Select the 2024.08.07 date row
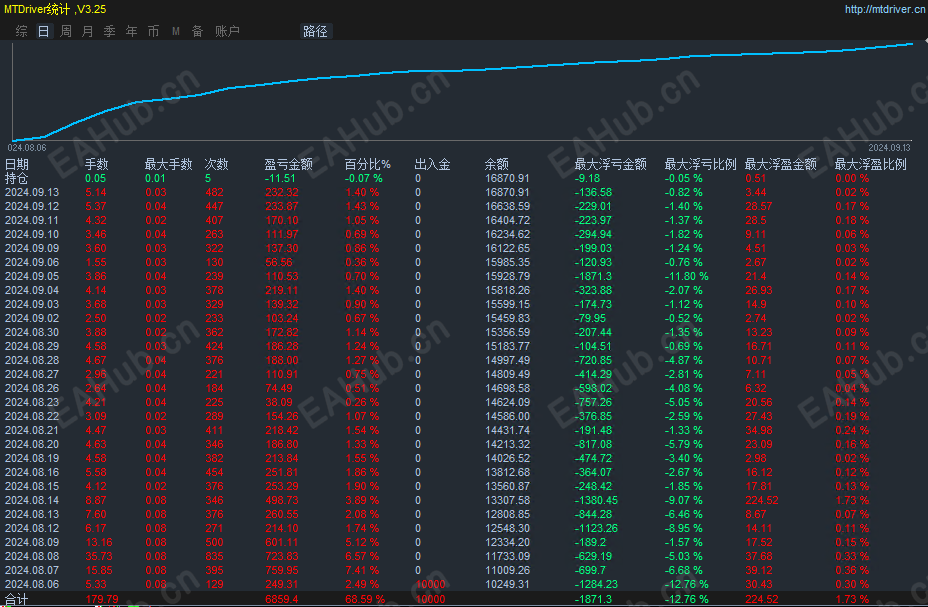 click(464, 570)
